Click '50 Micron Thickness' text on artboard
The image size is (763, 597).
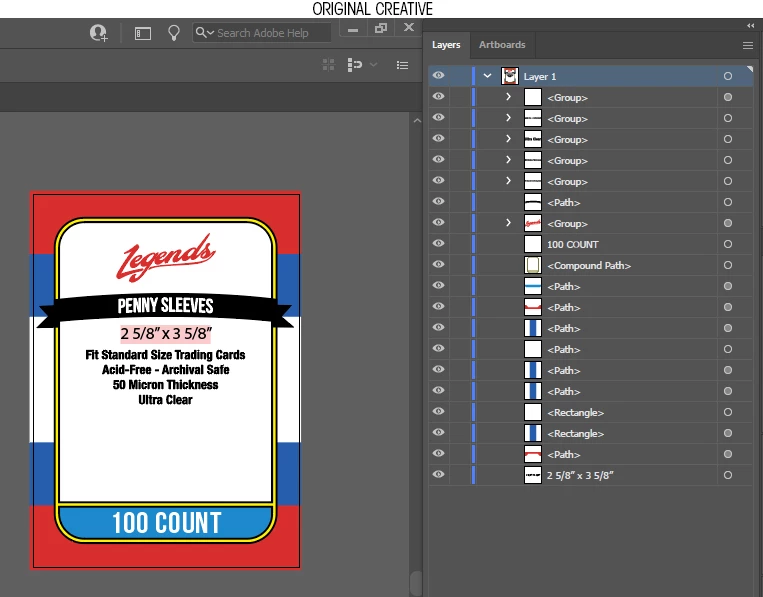click(x=165, y=385)
